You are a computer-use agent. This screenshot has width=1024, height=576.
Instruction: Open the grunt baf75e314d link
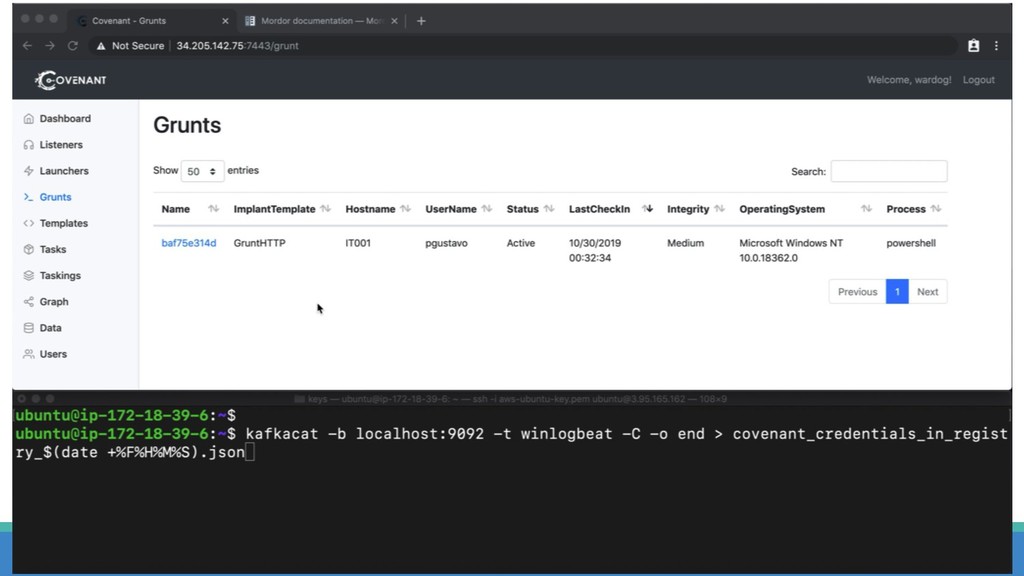pos(189,243)
